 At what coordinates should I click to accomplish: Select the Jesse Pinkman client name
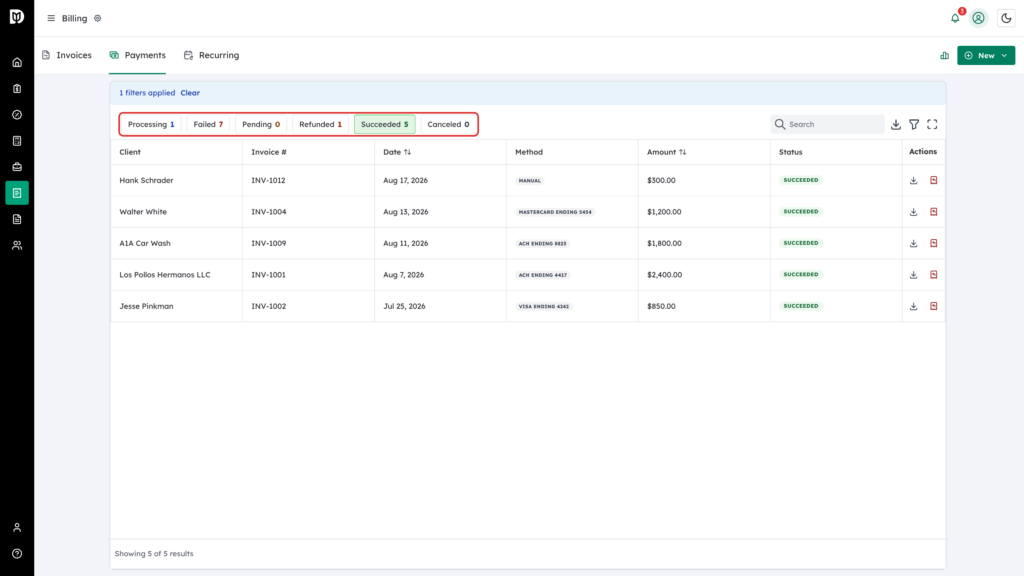tap(146, 306)
